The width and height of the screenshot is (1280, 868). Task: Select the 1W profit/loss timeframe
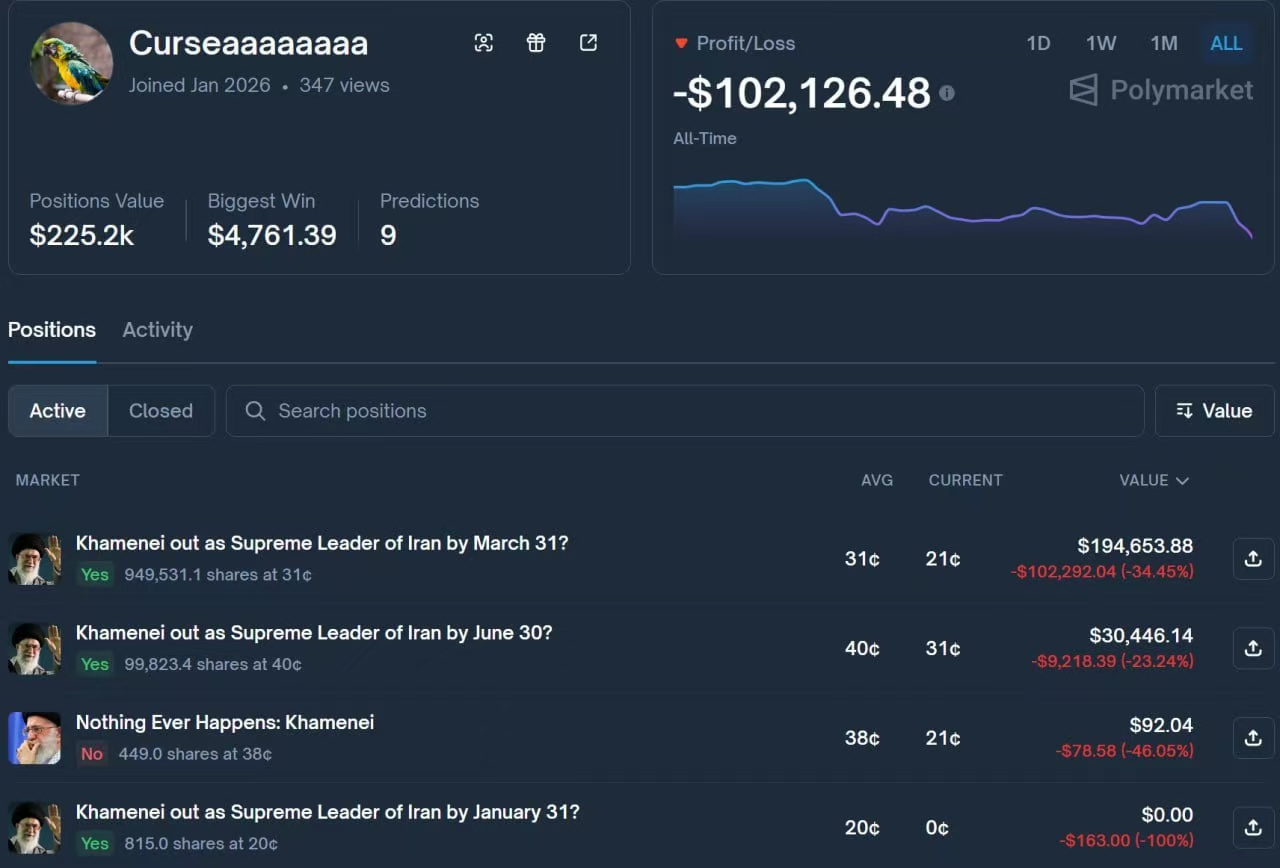(1100, 43)
